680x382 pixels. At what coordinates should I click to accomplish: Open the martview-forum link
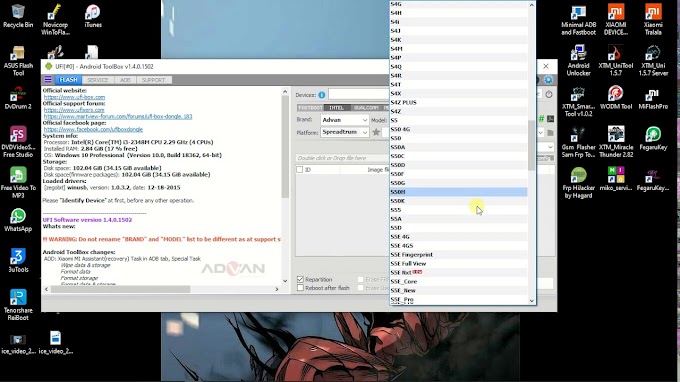118,116
